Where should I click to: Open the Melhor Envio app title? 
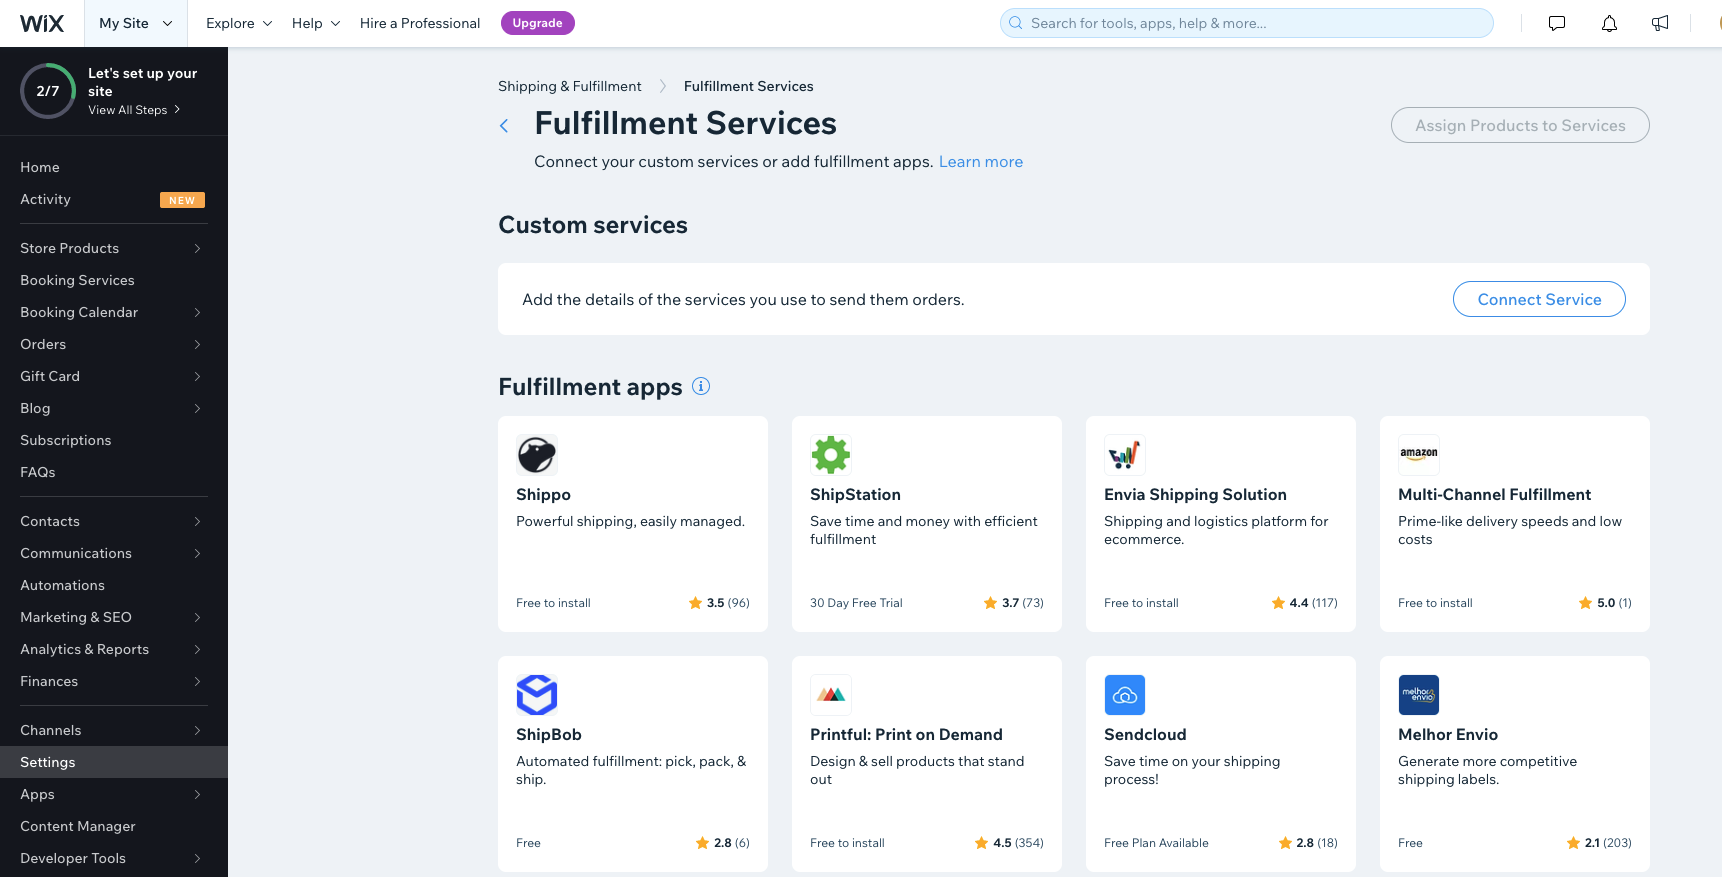1448,734
